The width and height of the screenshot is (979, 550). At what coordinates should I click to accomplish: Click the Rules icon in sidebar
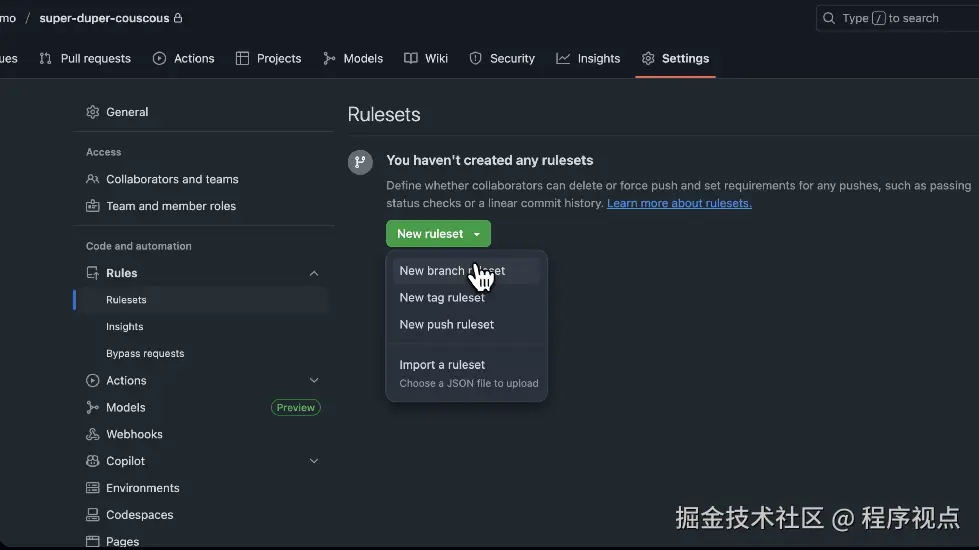92,273
